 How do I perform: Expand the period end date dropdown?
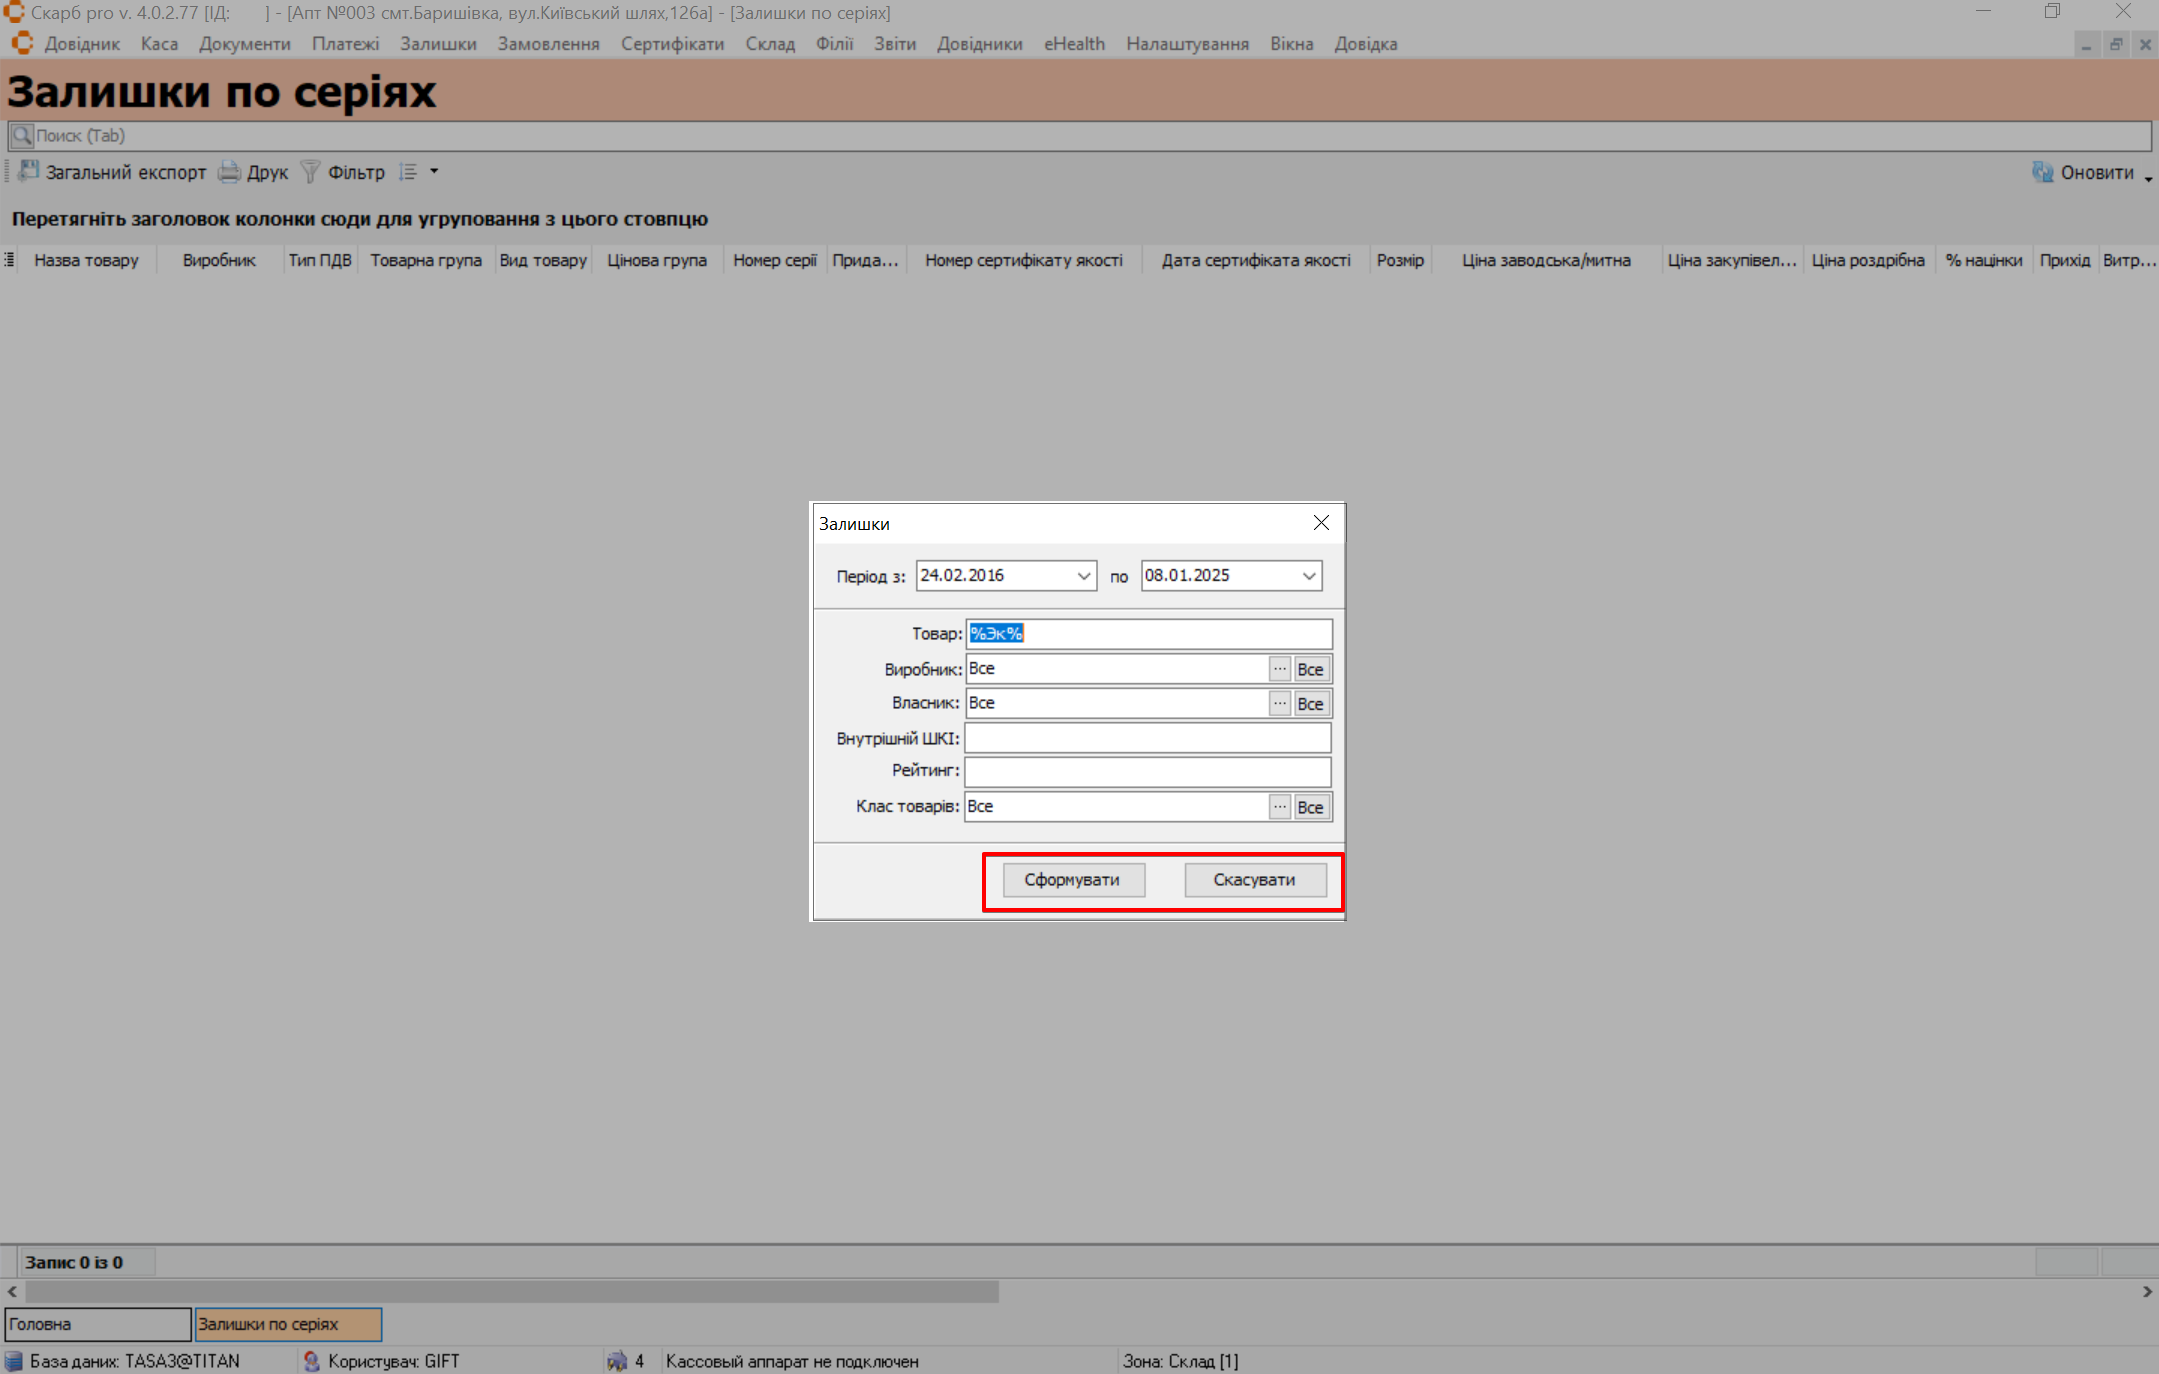[x=1309, y=576]
